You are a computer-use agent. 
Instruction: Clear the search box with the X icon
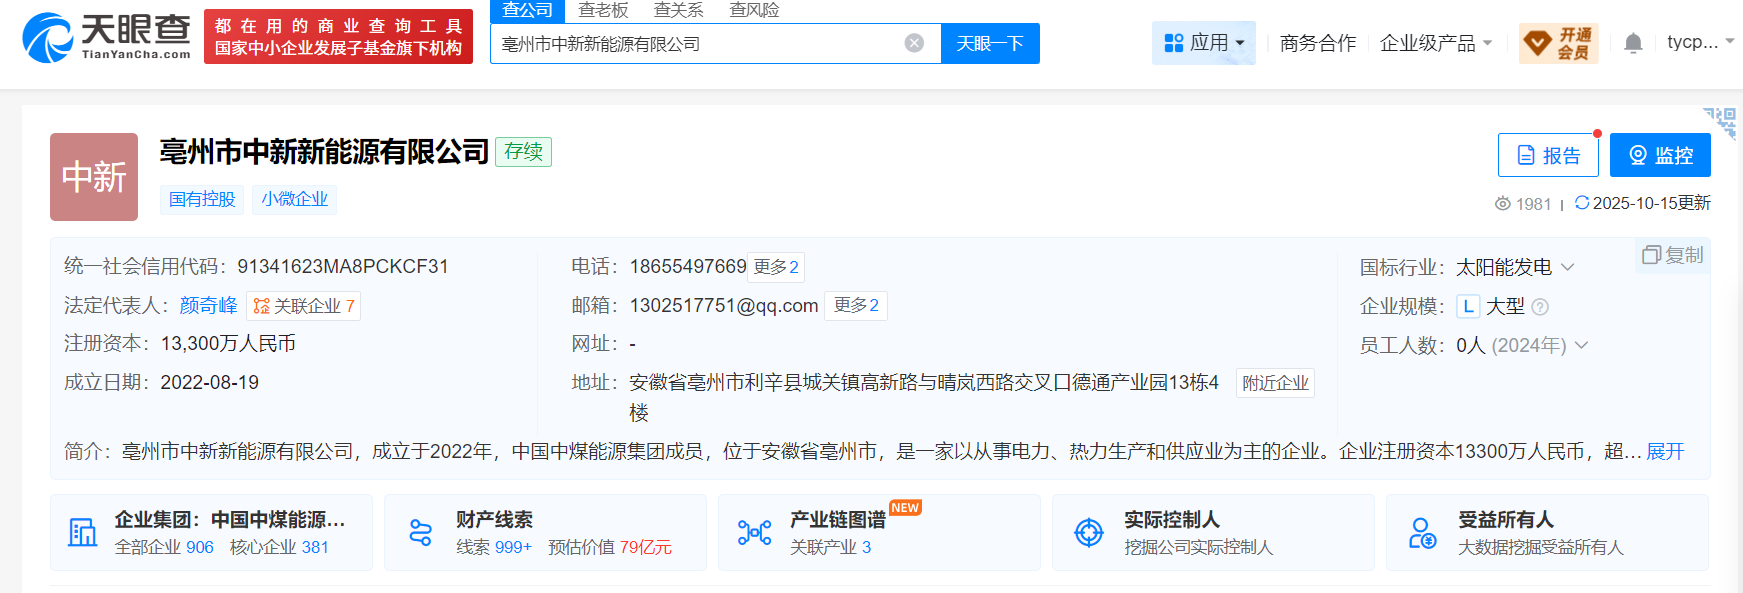pyautogui.click(x=914, y=43)
